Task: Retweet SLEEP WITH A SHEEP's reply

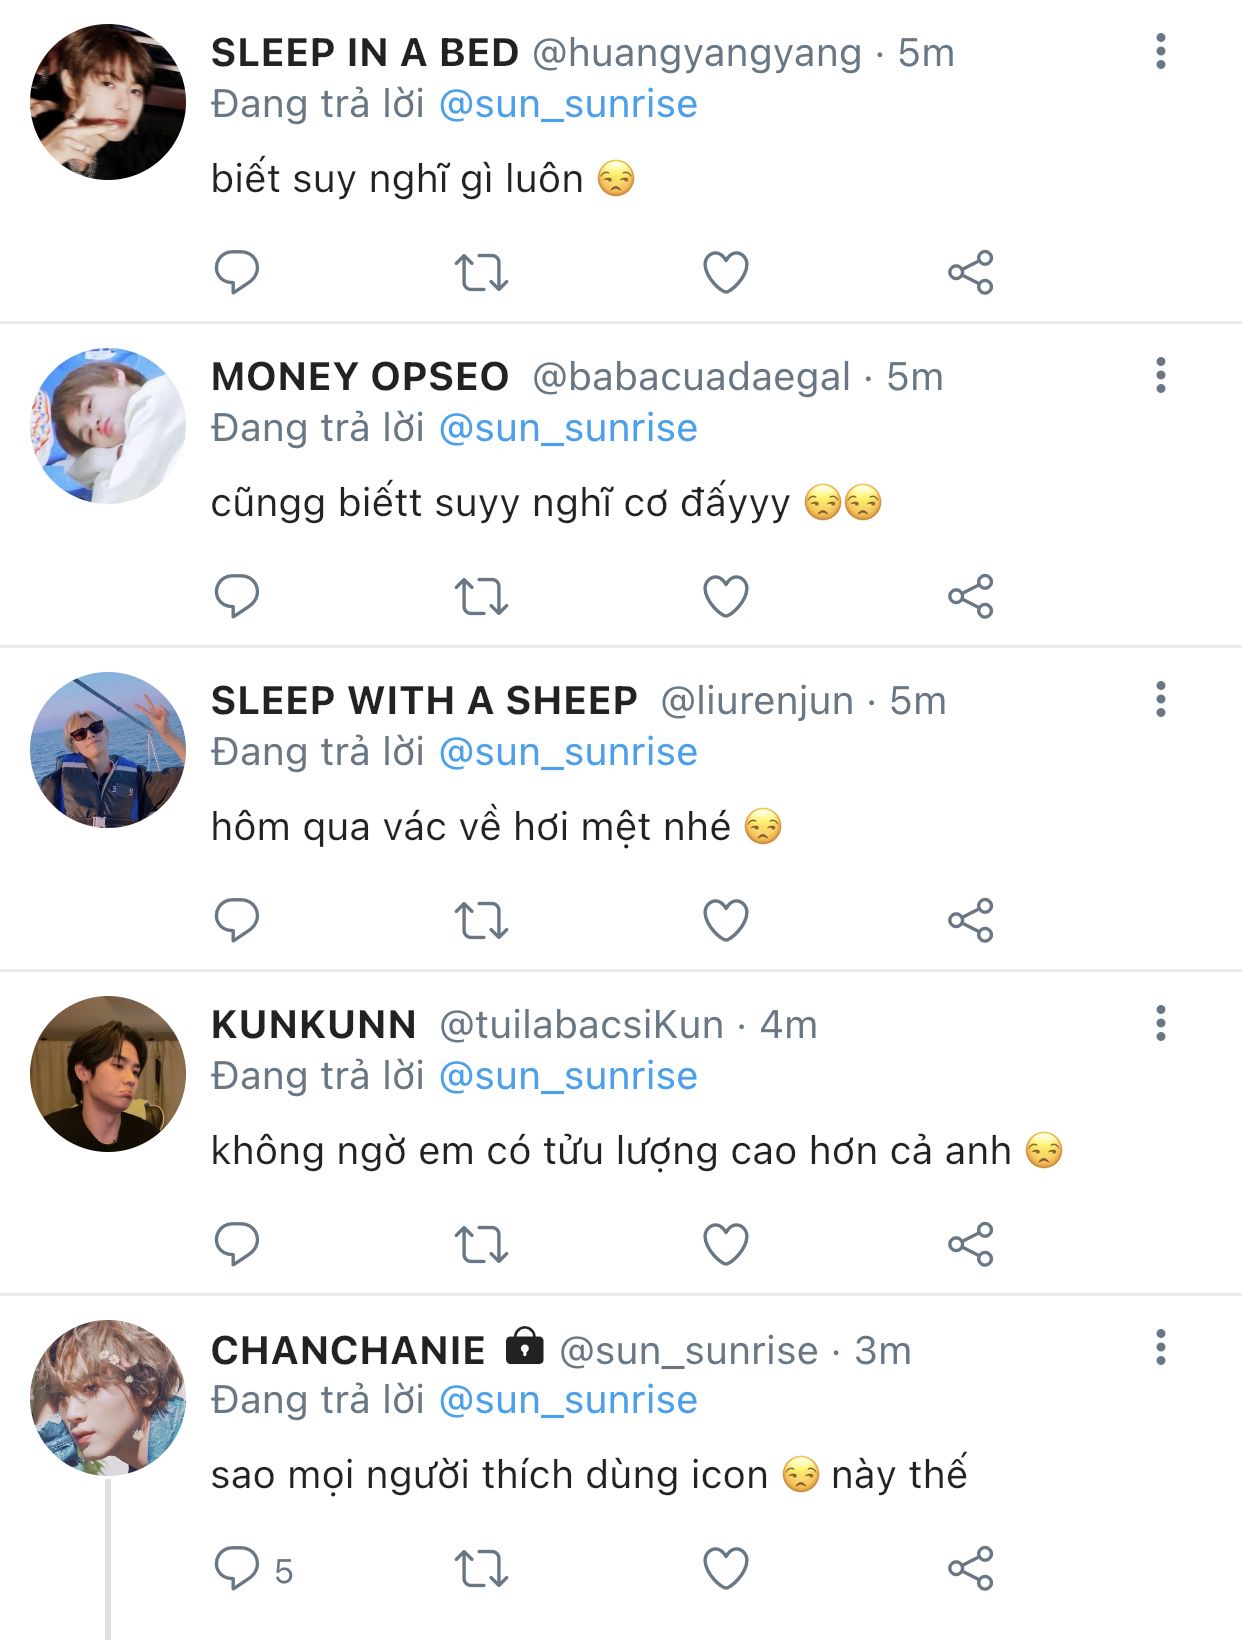Action: tap(481, 920)
